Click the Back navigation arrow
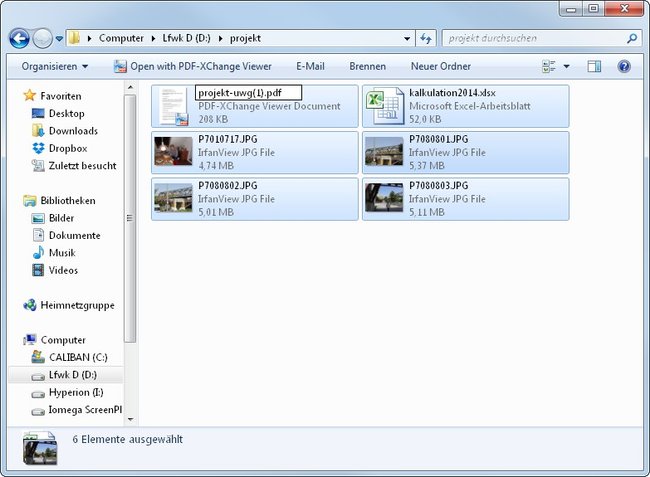Viewport: 650px width, 477px height. coord(19,39)
